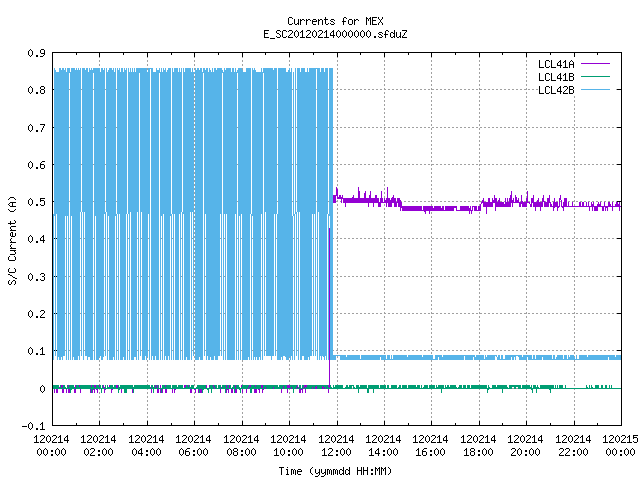Click the 0.5 y-axis tick label
Viewport: 640px width, 480px height.
point(36,202)
